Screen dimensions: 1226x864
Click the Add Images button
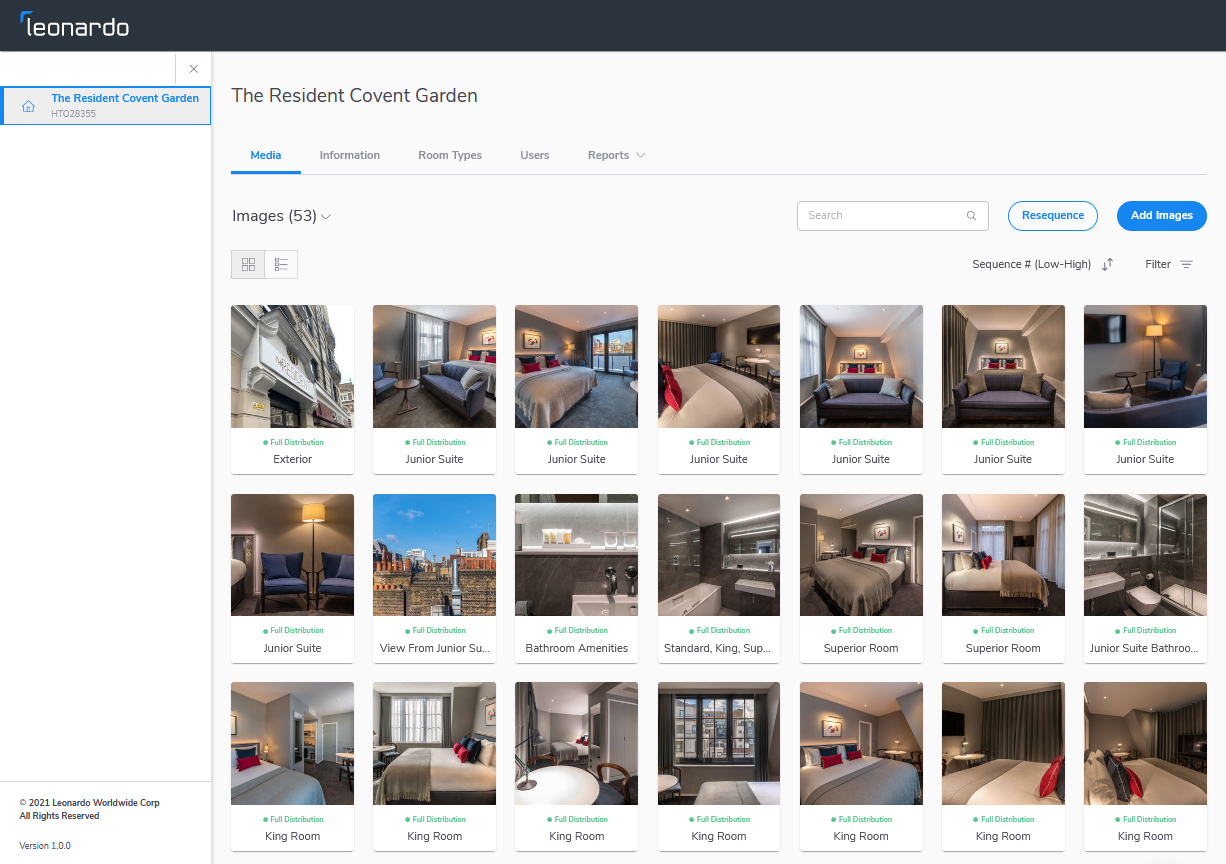point(1161,215)
